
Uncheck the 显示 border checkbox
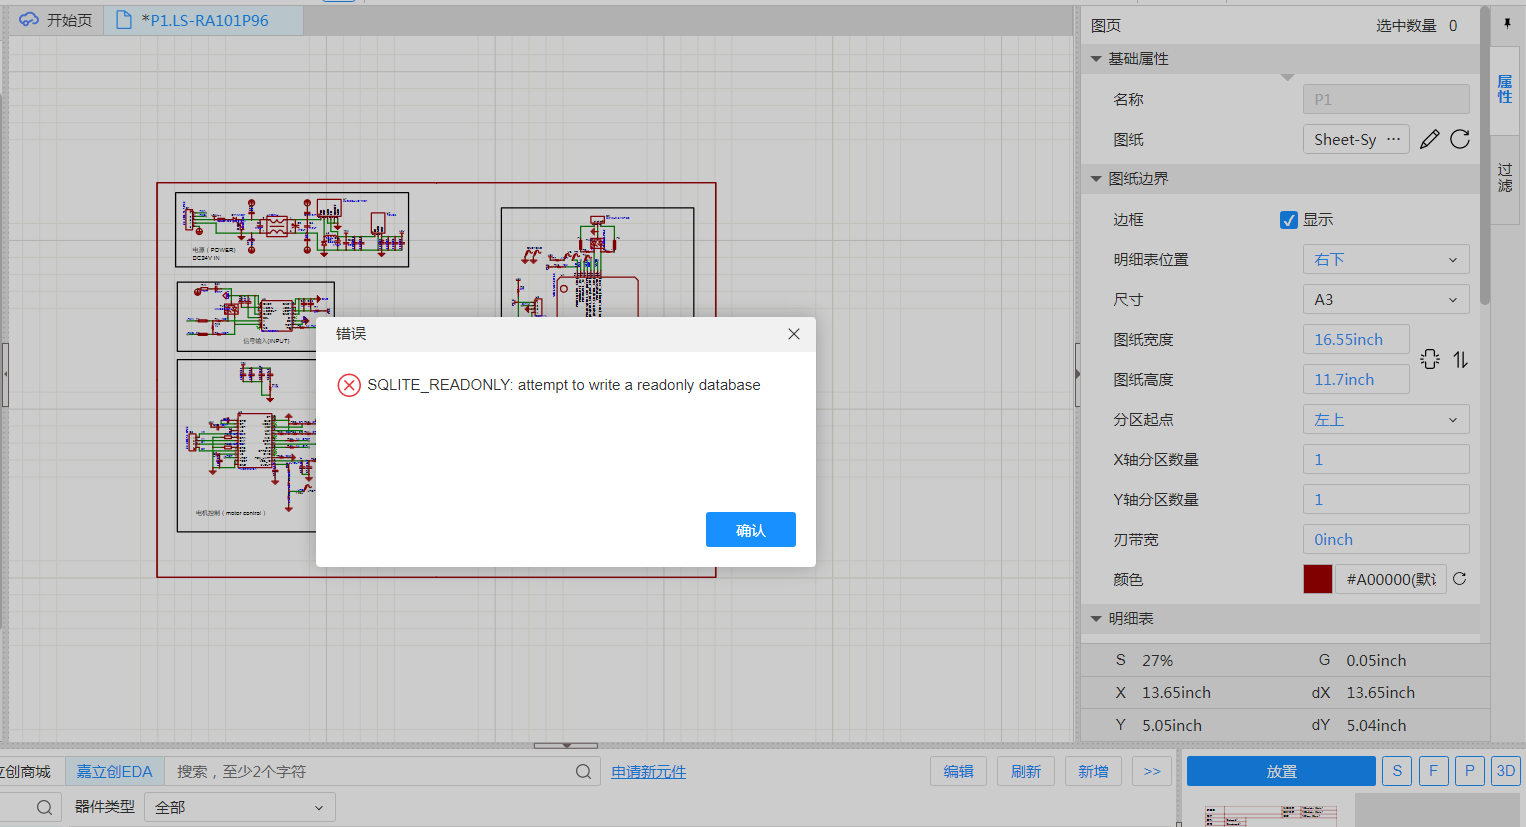1289,220
